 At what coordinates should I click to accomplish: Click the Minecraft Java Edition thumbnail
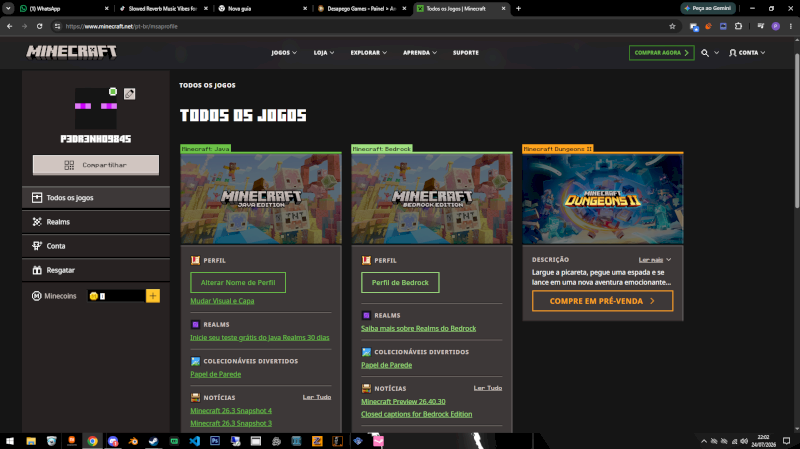pyautogui.click(x=261, y=198)
